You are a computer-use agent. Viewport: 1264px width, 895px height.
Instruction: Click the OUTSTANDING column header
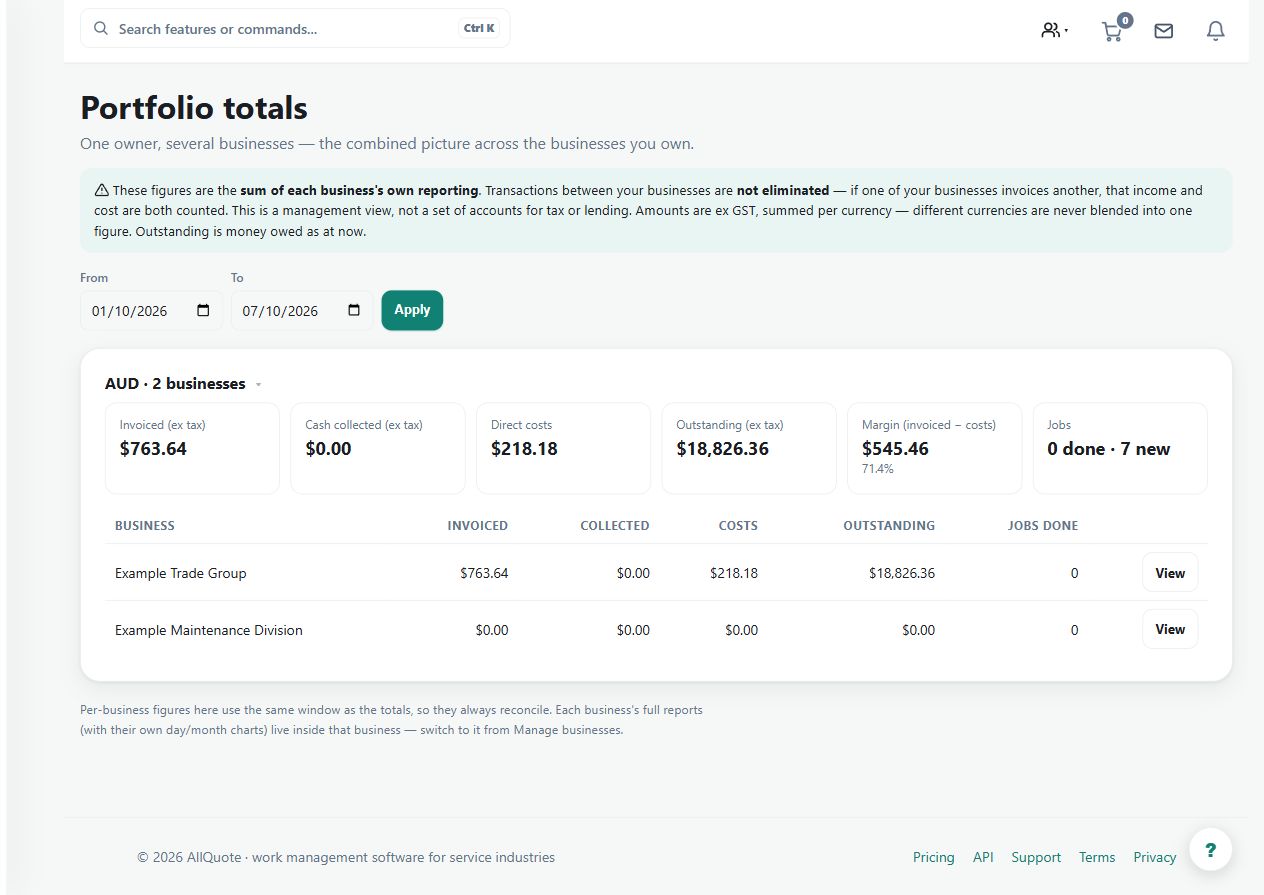889,525
